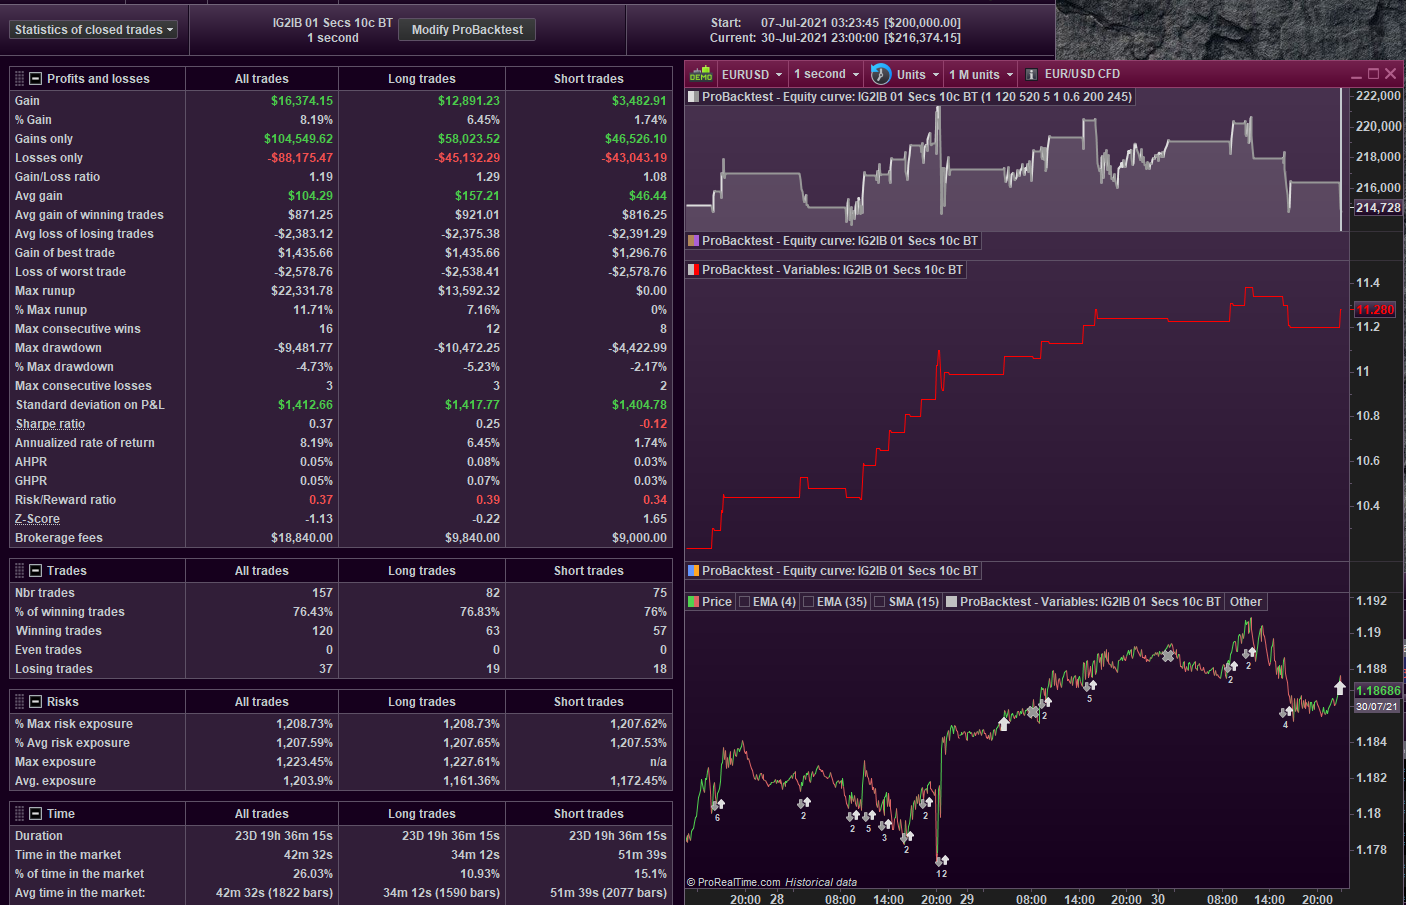Grab the Trades section drag handle

click(19, 570)
